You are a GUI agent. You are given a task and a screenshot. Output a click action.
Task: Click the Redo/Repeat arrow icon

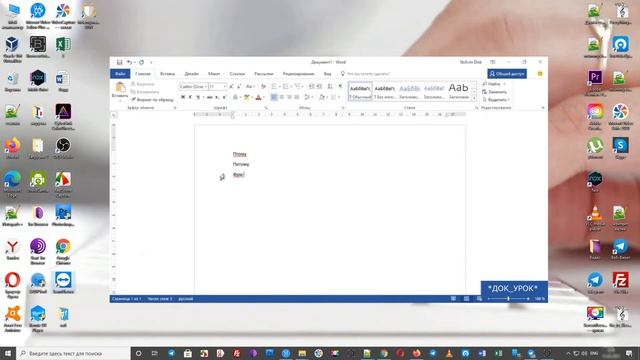point(142,62)
